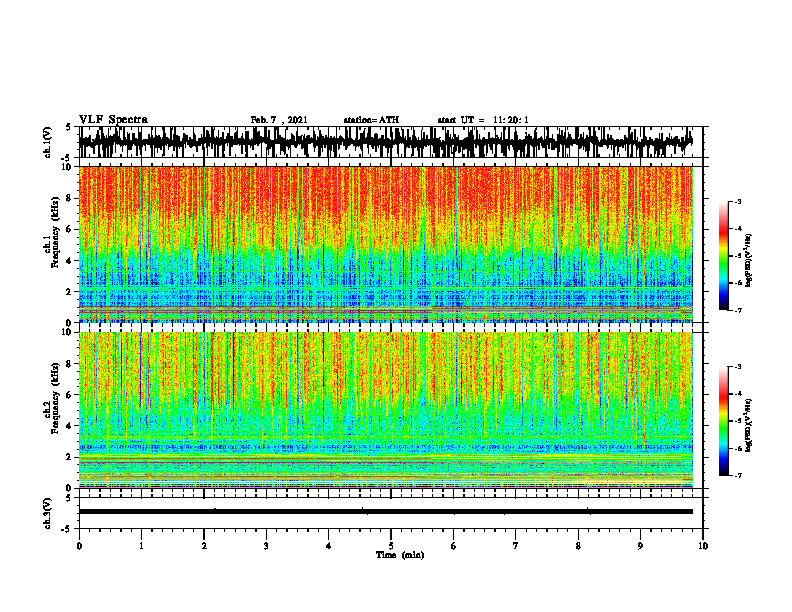Click inside the ch.2 spectrogram plot

[386, 410]
